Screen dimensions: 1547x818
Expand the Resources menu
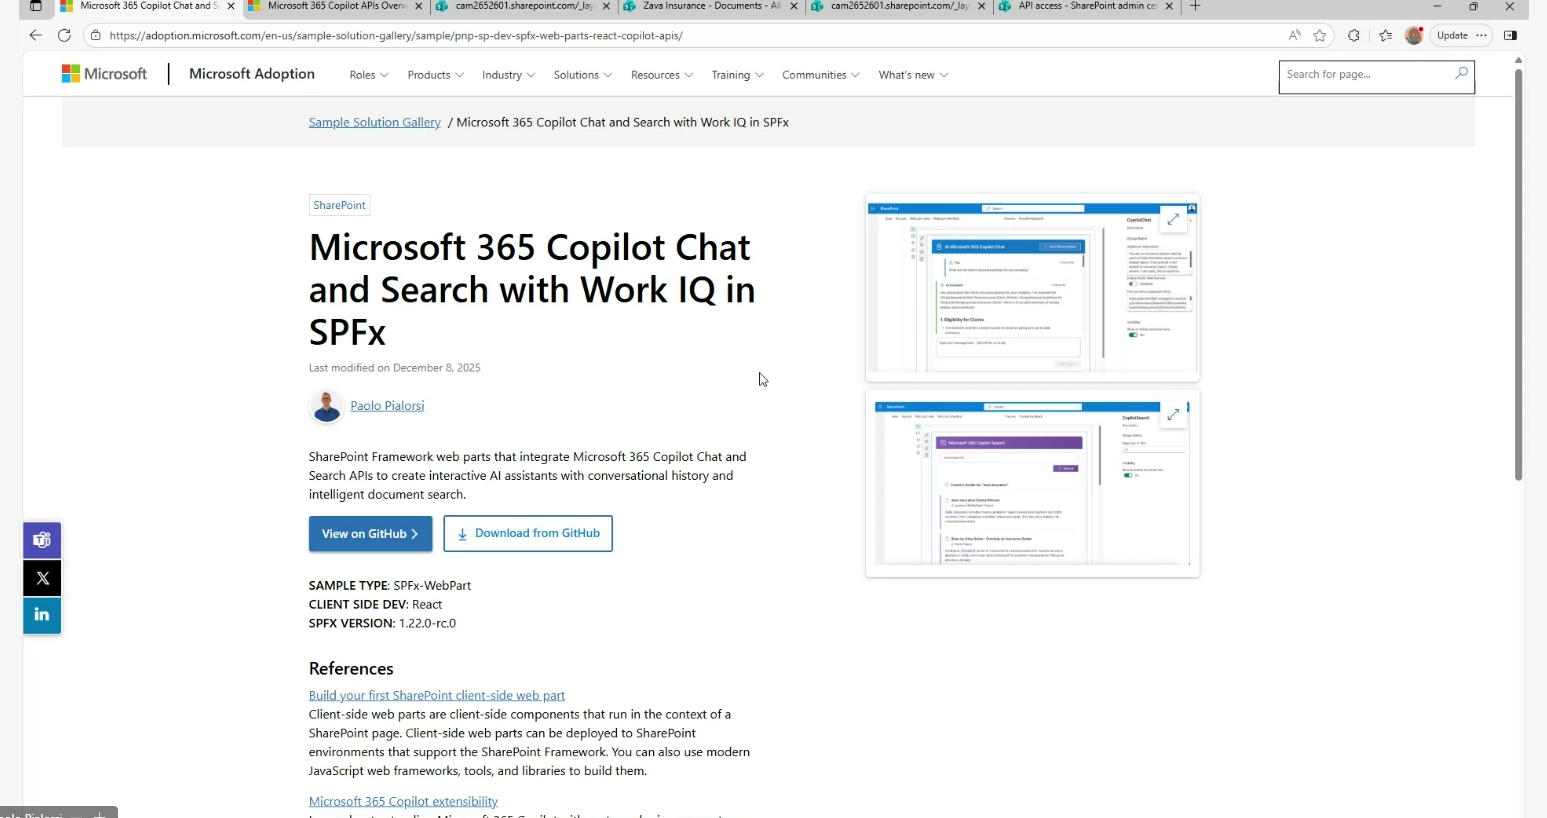pos(662,75)
